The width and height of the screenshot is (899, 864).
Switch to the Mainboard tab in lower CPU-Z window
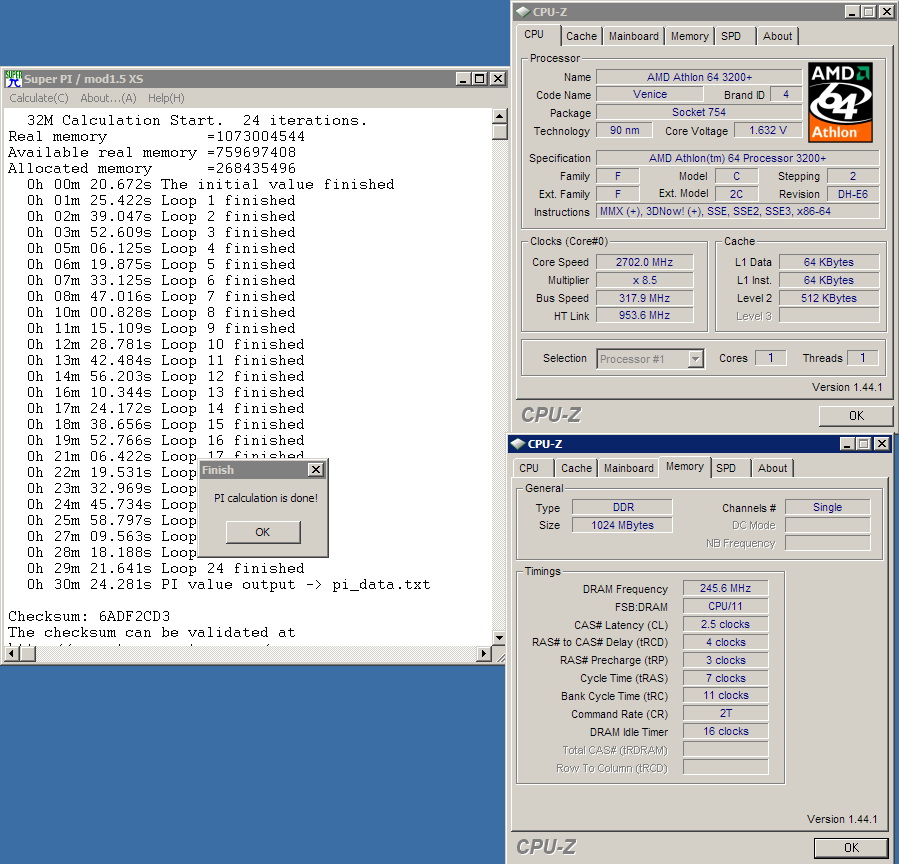click(x=628, y=468)
